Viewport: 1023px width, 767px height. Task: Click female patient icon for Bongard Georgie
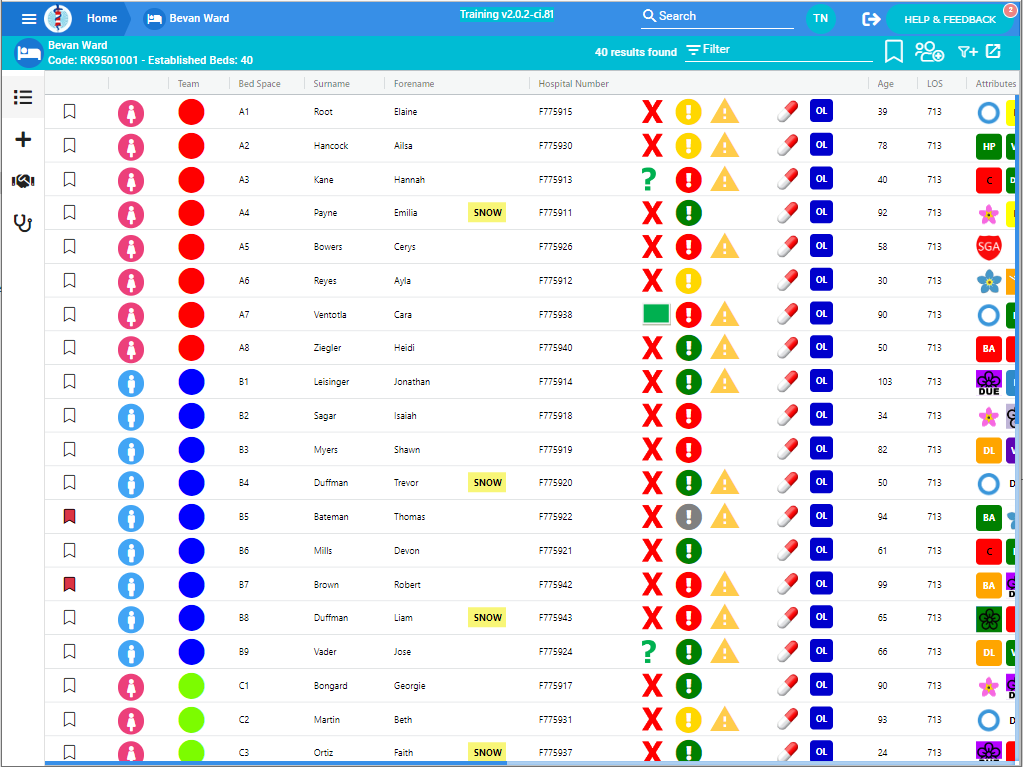click(x=131, y=686)
